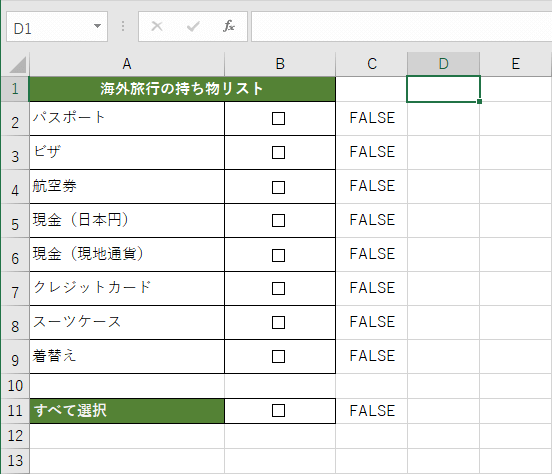Select column D header

(x=444, y=64)
